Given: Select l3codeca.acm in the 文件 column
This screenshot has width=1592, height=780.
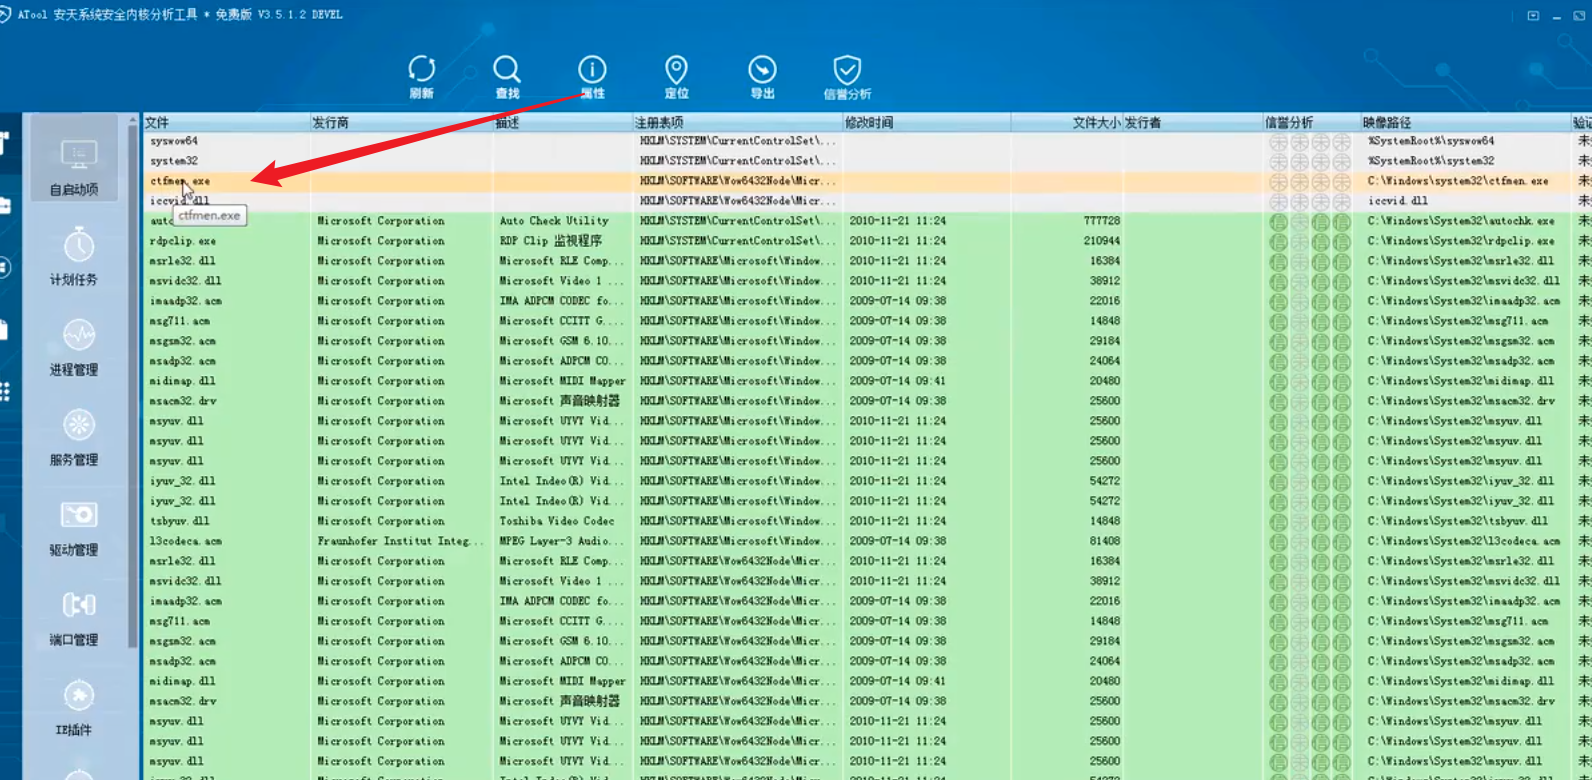Looking at the screenshot, I should pyautogui.click(x=186, y=541).
